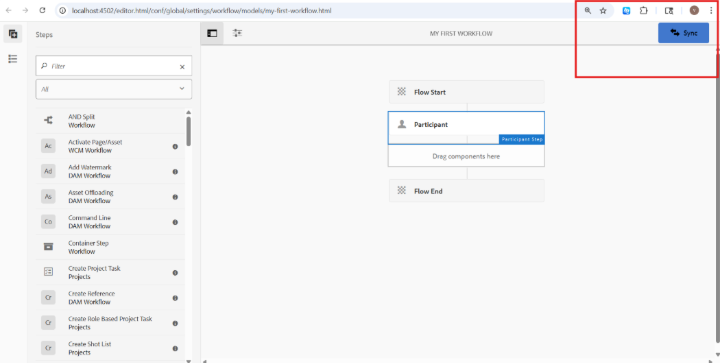The width and height of the screenshot is (720, 363).
Task: Select the Participant step on canvas
Action: click(467, 128)
